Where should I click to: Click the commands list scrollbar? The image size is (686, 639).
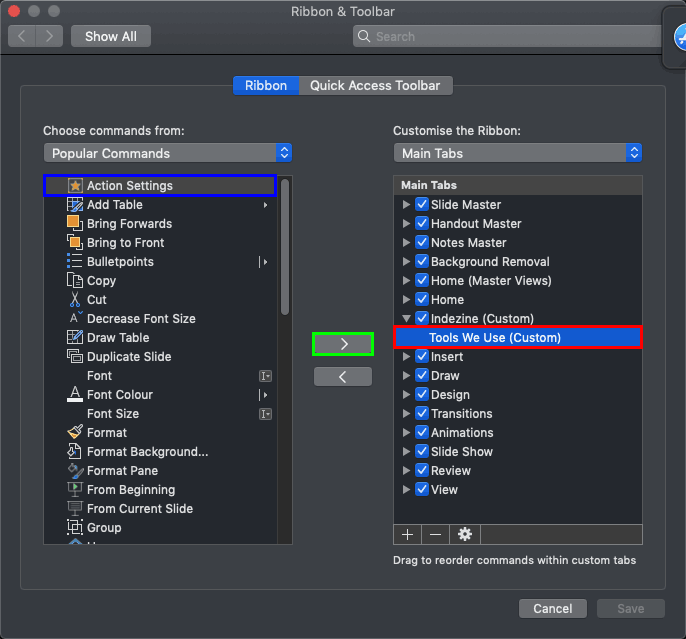(x=285, y=247)
